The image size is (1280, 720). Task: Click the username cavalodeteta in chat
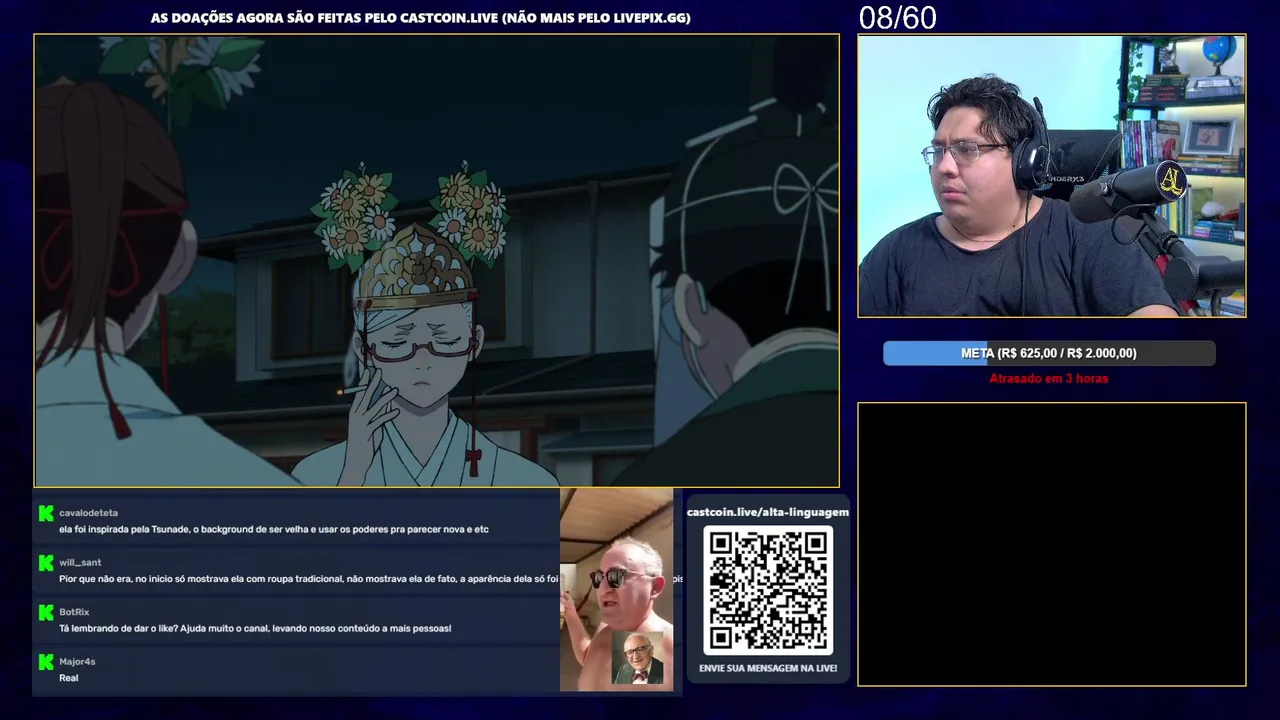click(x=88, y=513)
